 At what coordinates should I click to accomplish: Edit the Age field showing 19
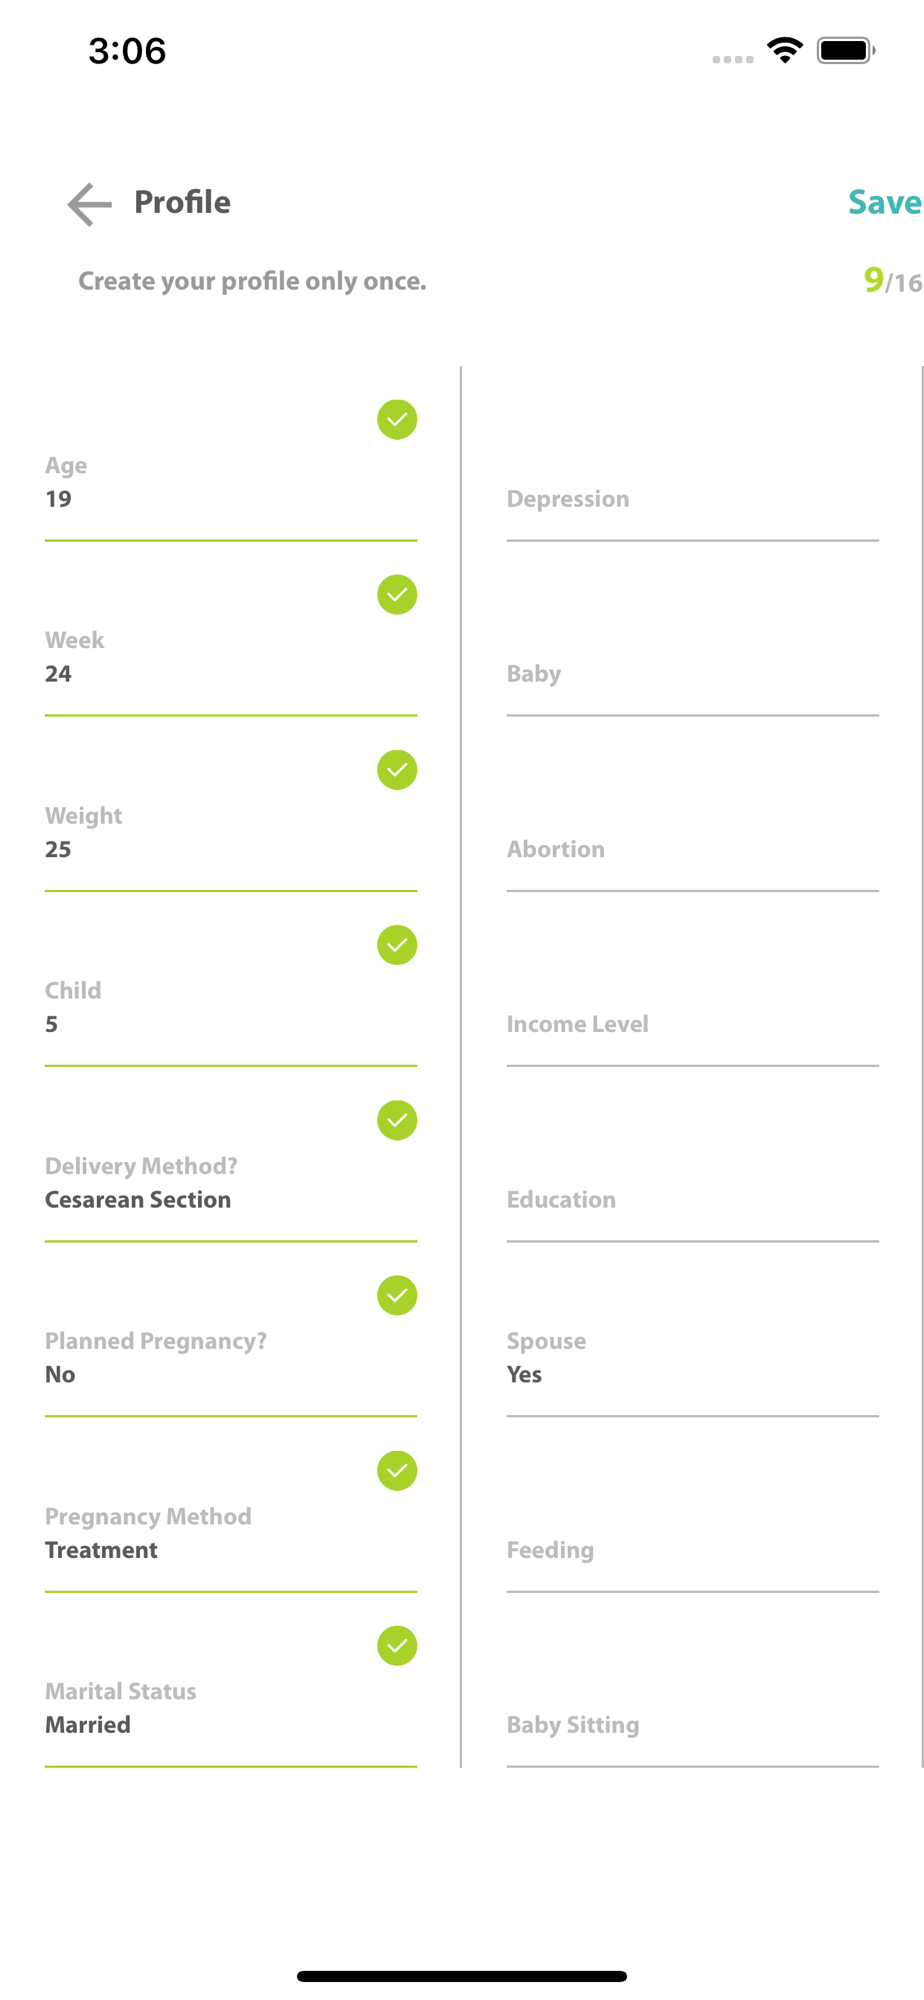click(231, 483)
